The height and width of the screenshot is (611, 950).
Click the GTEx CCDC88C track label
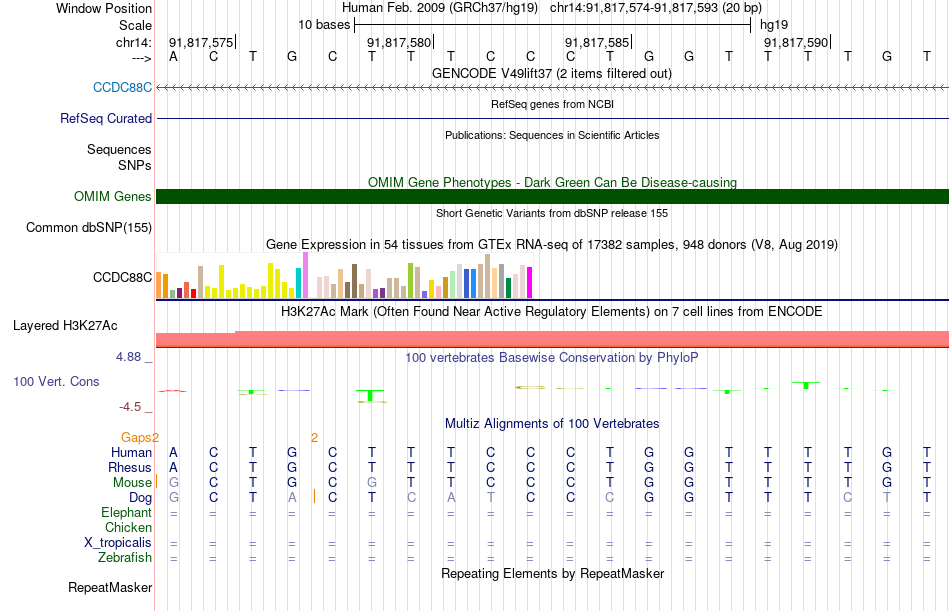pyautogui.click(x=122, y=277)
